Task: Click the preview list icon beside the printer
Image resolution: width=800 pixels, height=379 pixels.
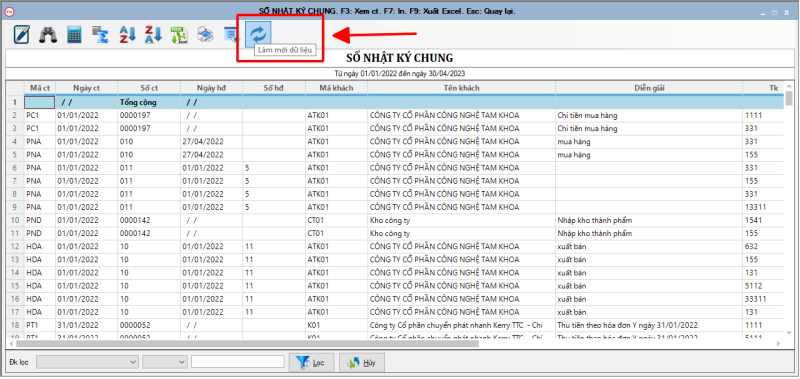Action: pyautogui.click(x=232, y=34)
